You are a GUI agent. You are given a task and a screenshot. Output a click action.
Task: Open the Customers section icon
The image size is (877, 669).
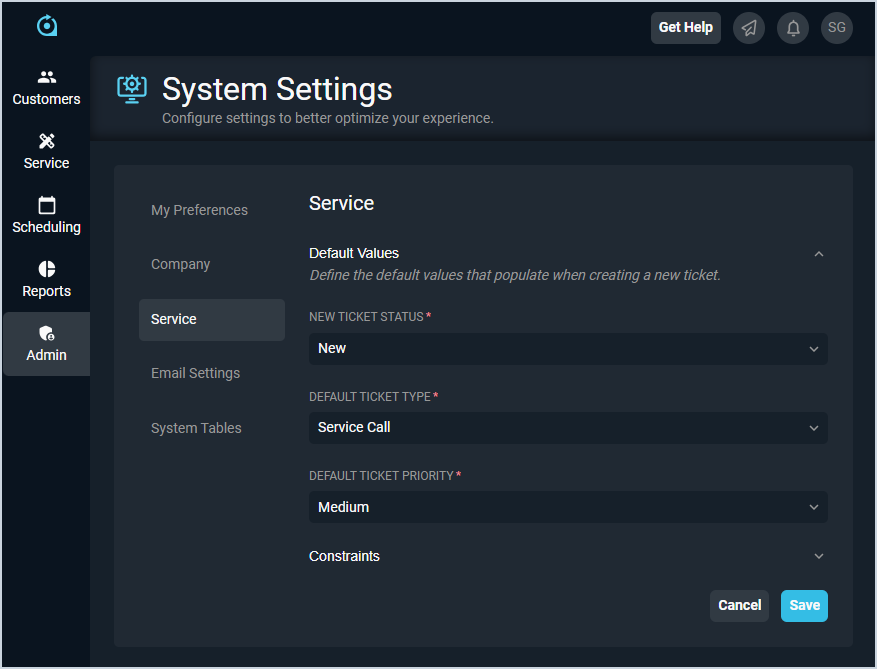coord(47,78)
